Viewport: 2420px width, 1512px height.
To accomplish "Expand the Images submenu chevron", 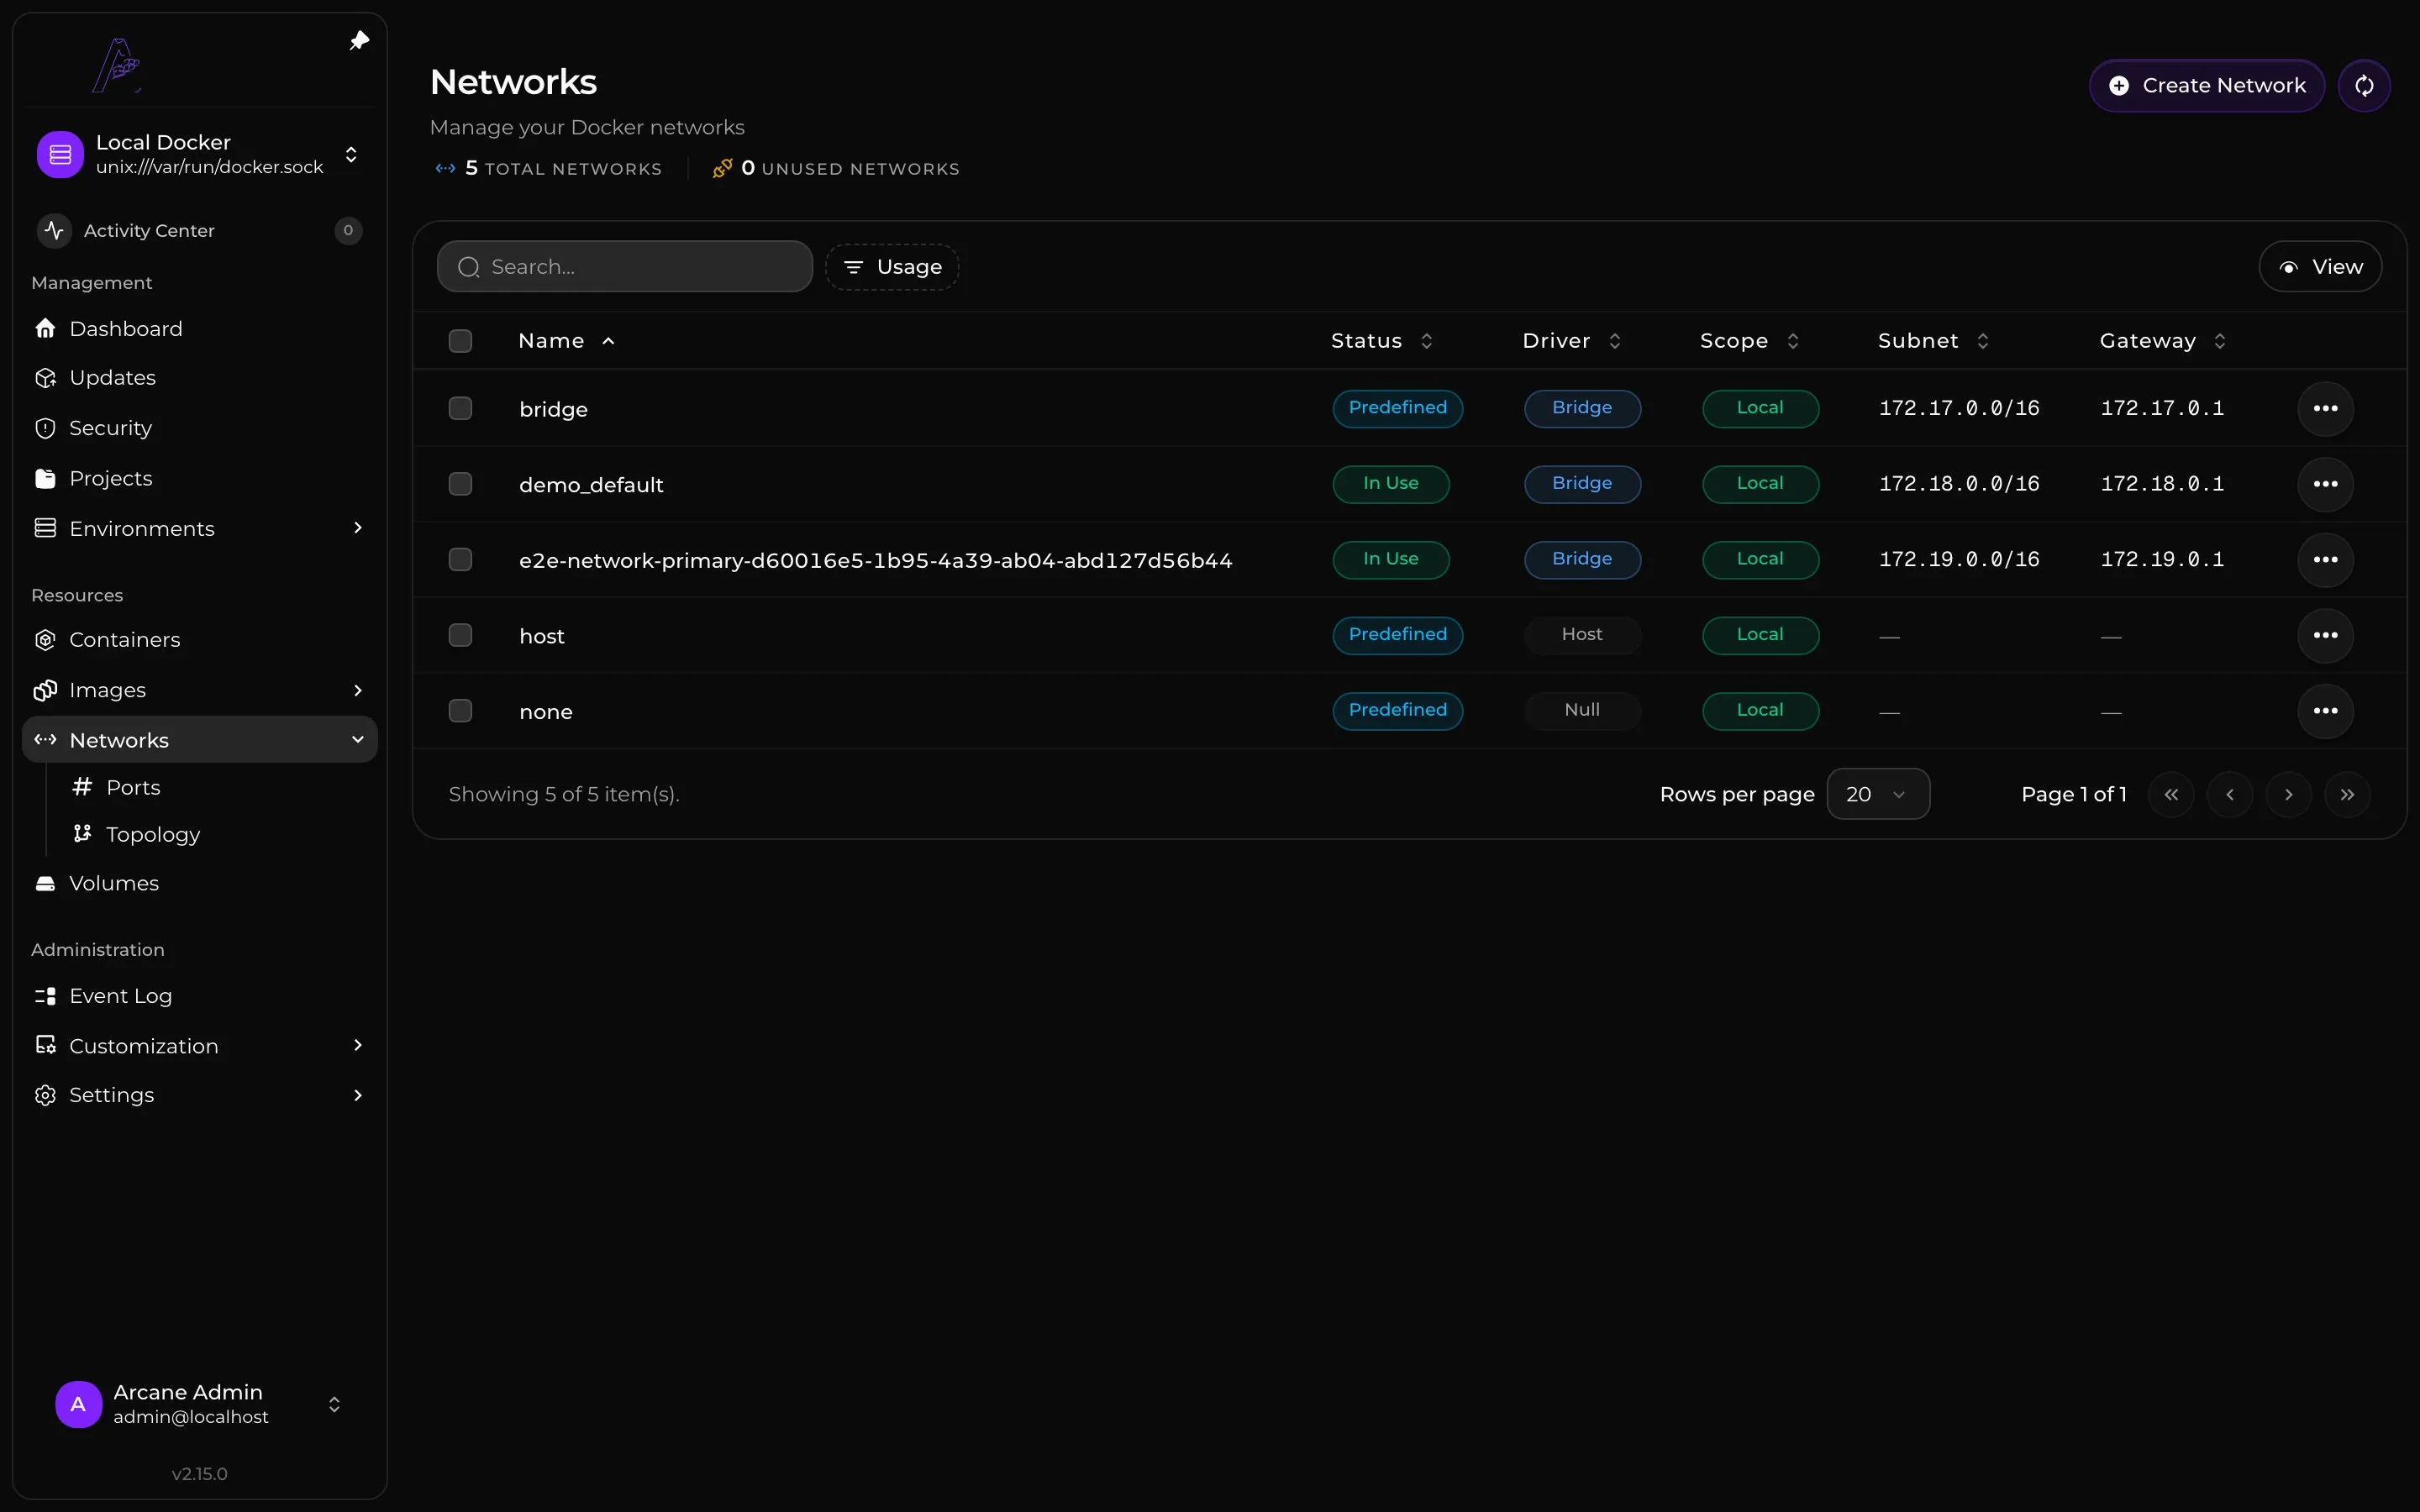I will [358, 690].
